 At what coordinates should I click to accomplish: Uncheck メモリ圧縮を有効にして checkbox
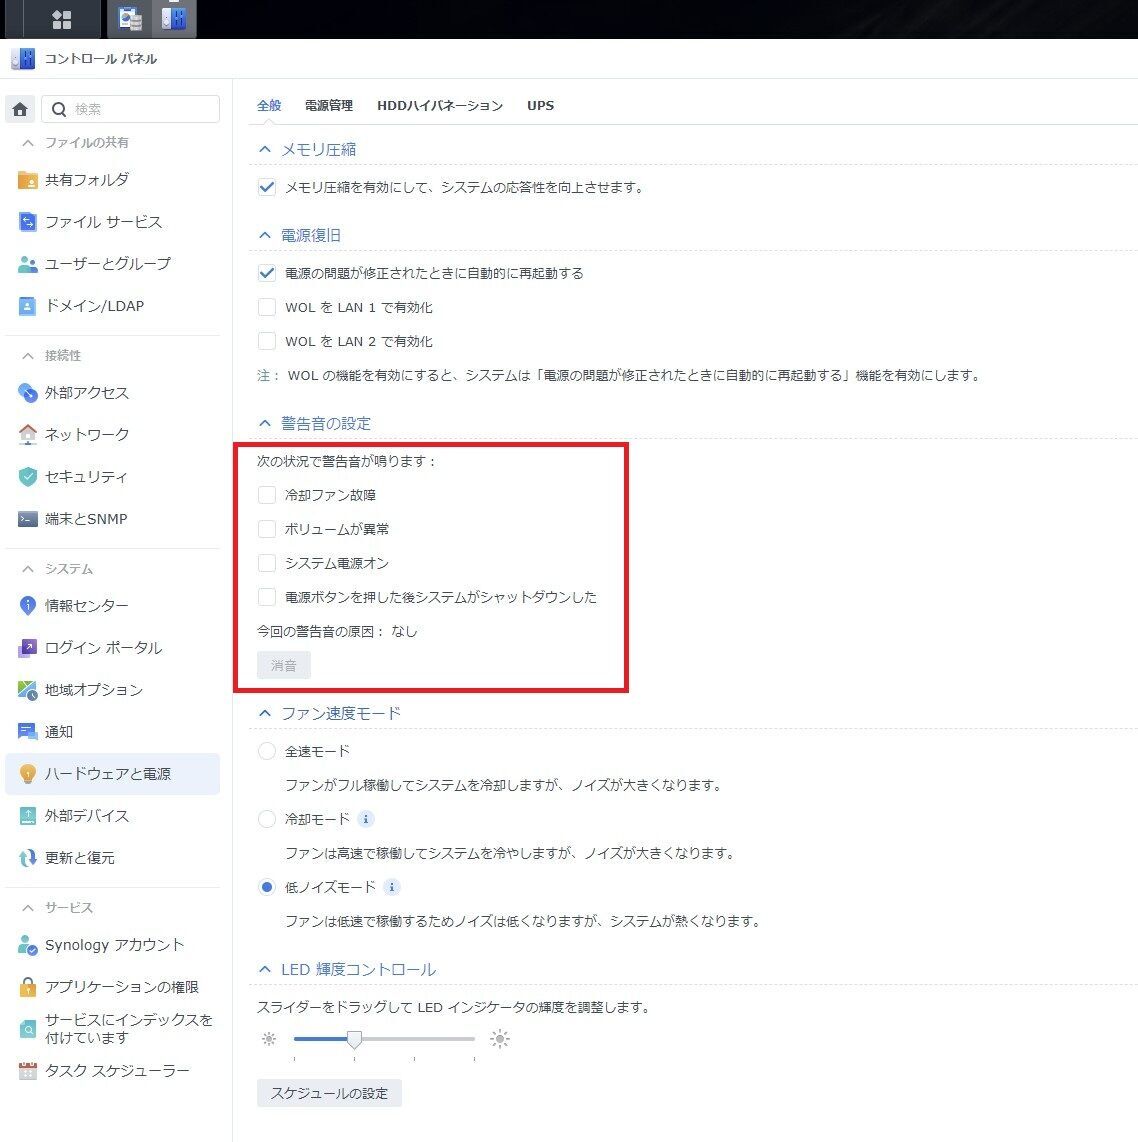pyautogui.click(x=266, y=187)
